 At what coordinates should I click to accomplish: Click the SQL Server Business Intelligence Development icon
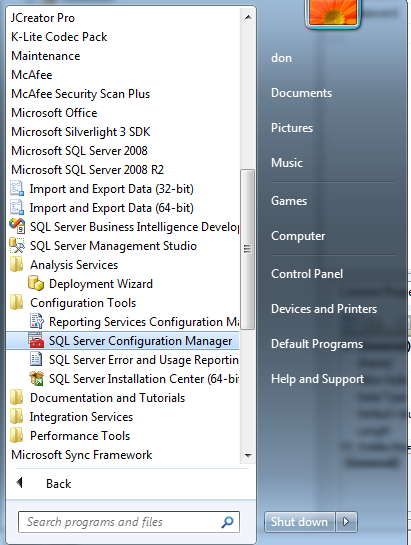(x=17, y=226)
